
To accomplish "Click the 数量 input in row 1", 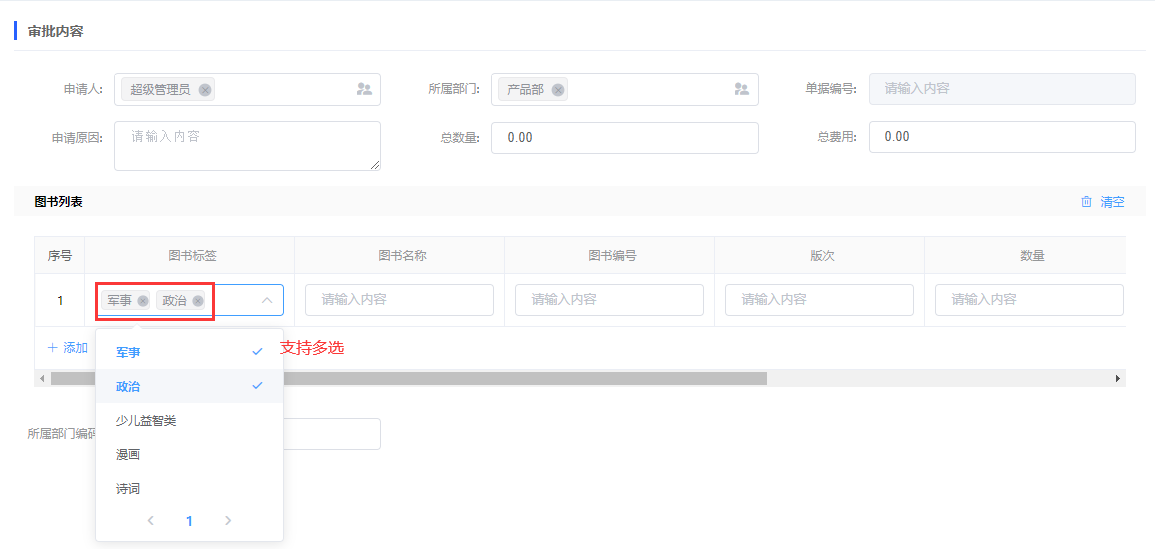I will (1029, 300).
